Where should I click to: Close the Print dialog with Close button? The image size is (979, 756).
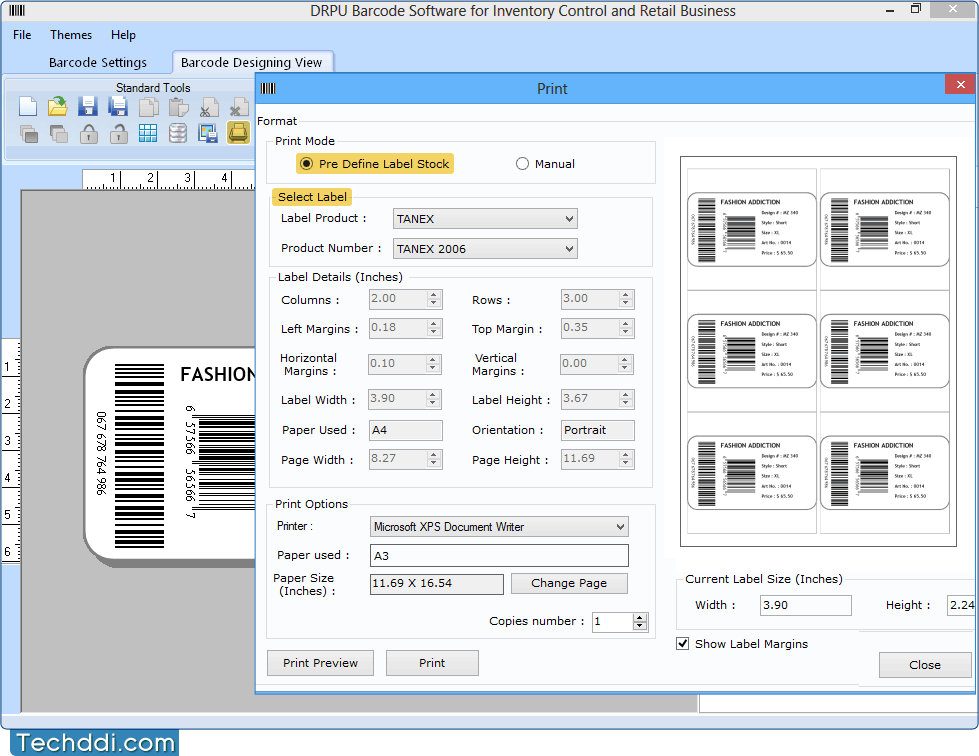925,665
